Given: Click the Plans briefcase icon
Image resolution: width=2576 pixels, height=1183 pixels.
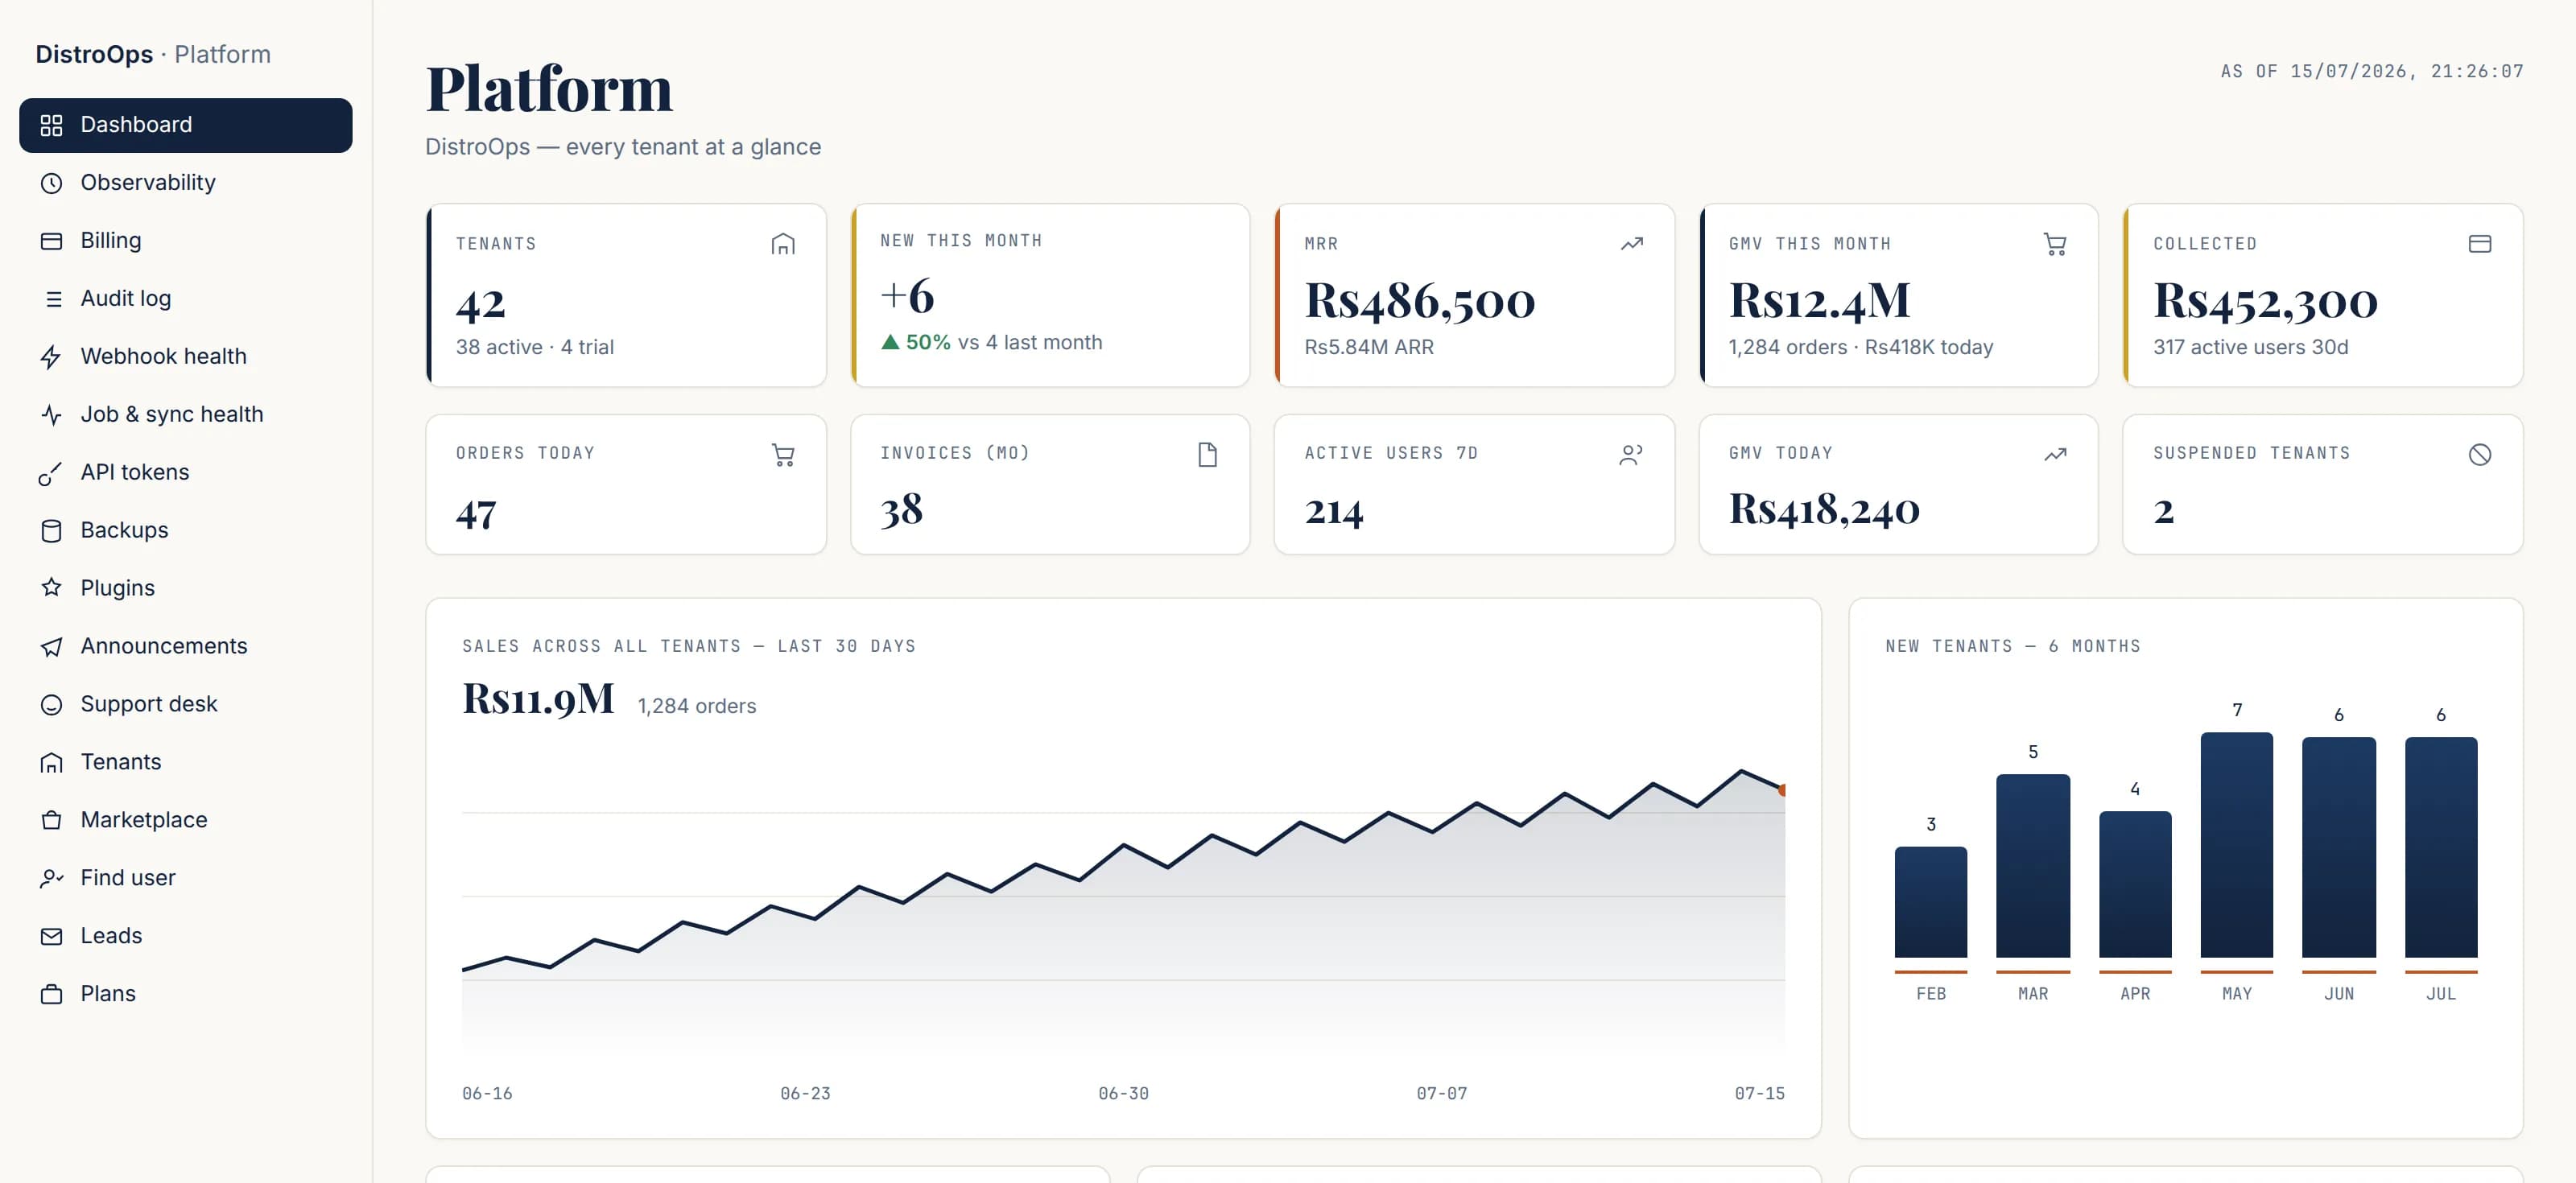Looking at the screenshot, I should 51,994.
